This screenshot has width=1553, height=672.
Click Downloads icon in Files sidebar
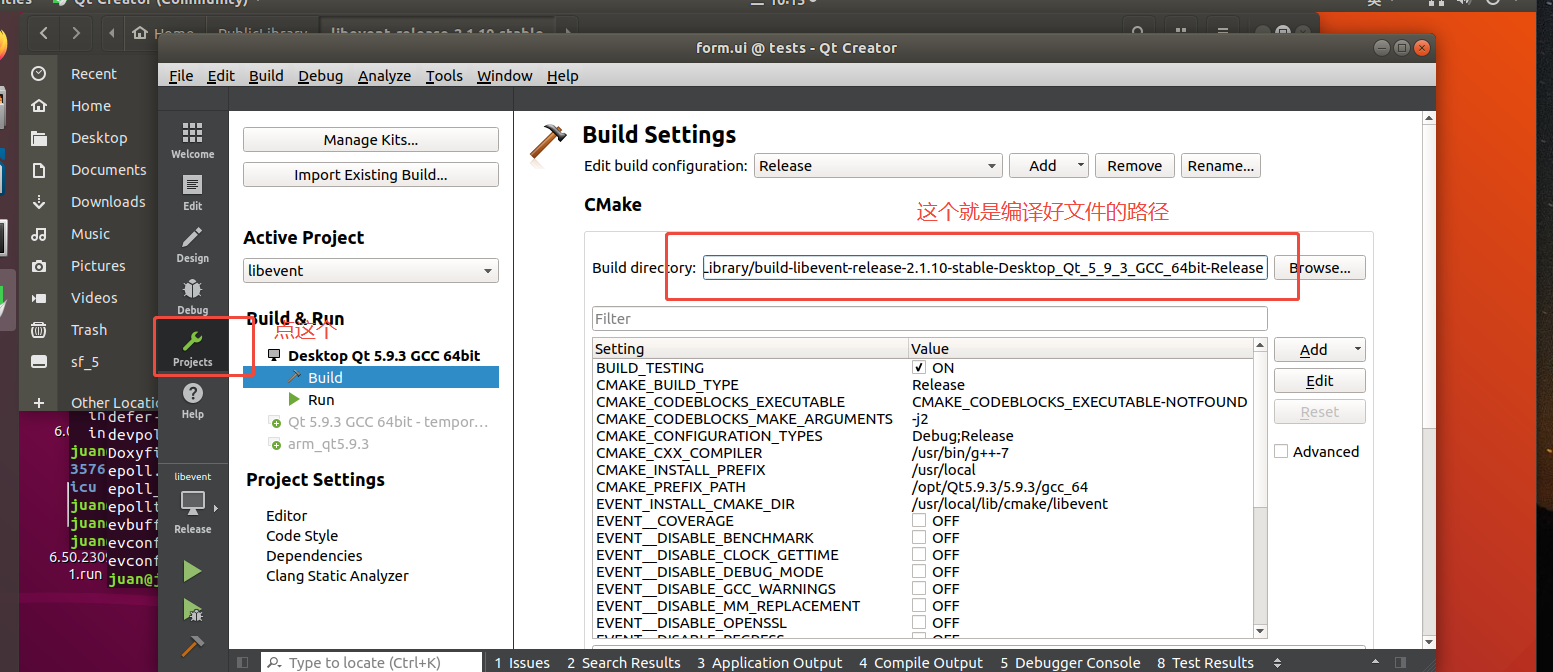[x=39, y=202]
